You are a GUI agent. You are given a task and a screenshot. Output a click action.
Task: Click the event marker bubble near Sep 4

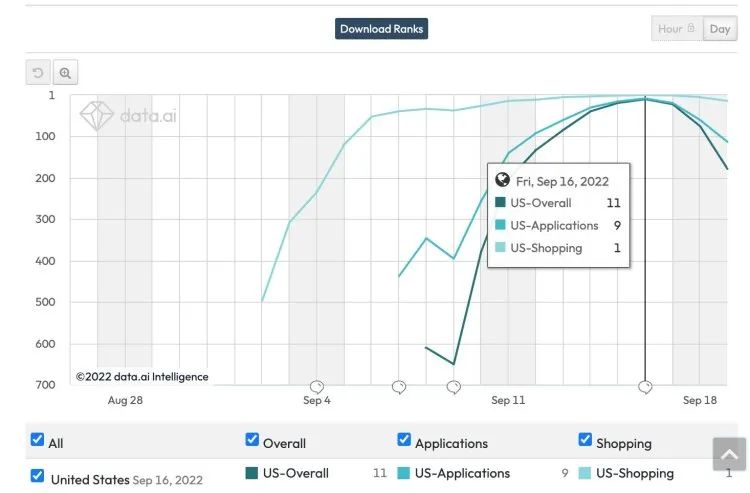pyautogui.click(x=317, y=387)
